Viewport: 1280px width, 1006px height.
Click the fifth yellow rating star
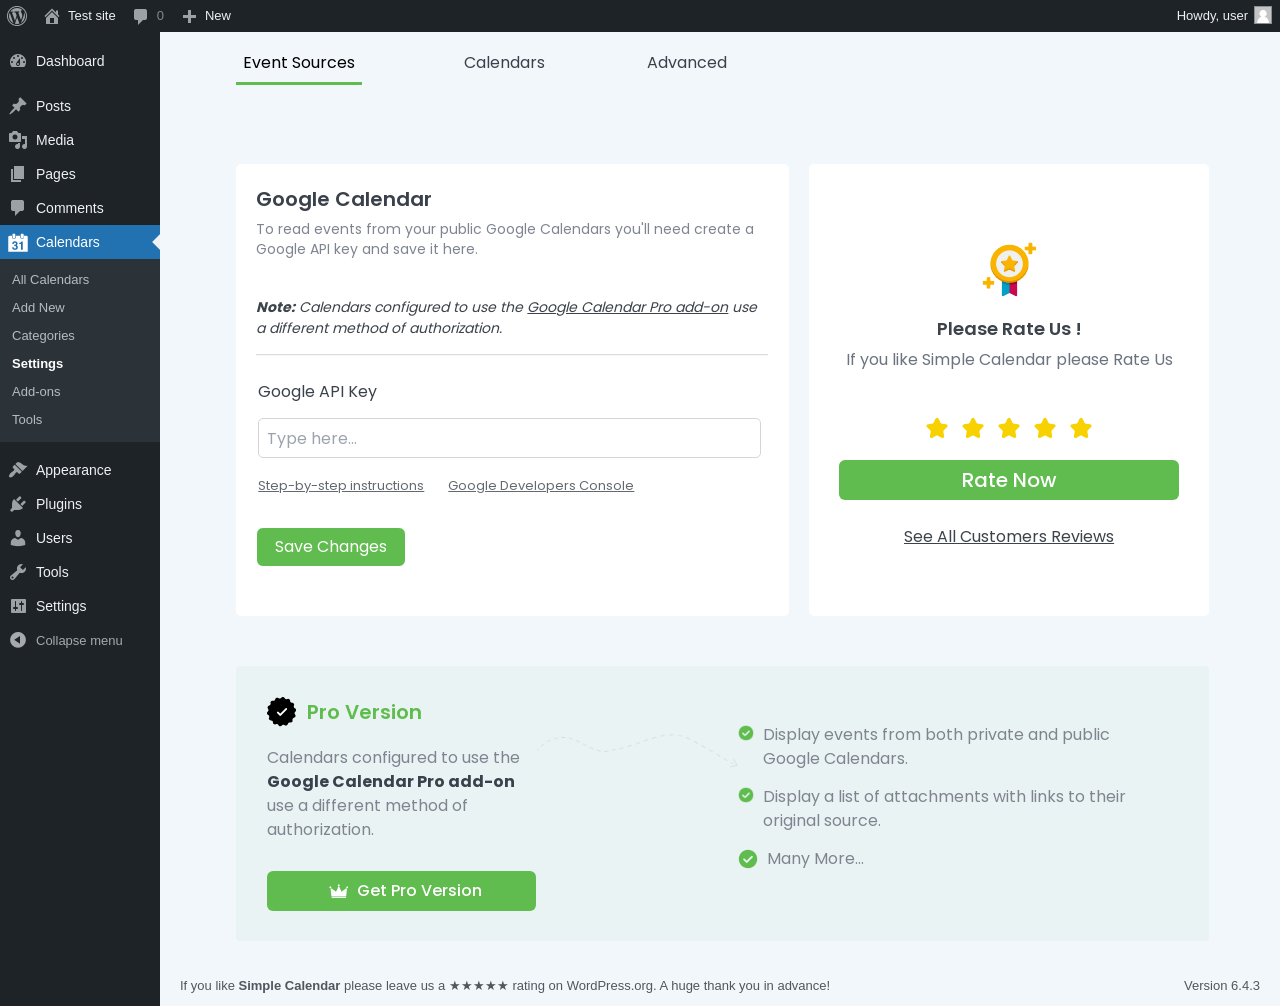(x=1081, y=429)
